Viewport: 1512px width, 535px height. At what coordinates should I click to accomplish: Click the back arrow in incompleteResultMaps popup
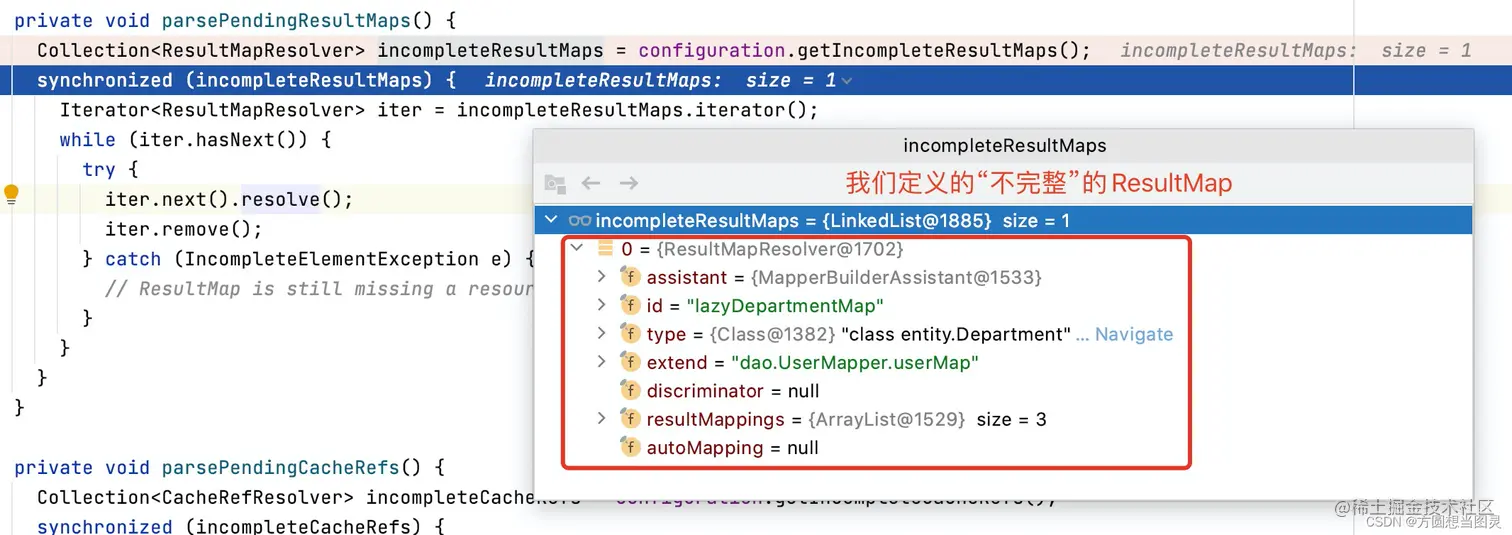[x=591, y=183]
